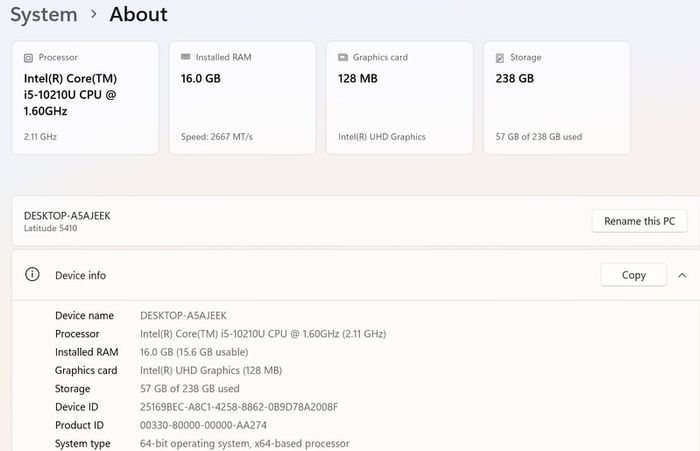Select the DESKTOP-A5AJEEK PC name heading
Screen dimensions: 700x451
point(67,216)
